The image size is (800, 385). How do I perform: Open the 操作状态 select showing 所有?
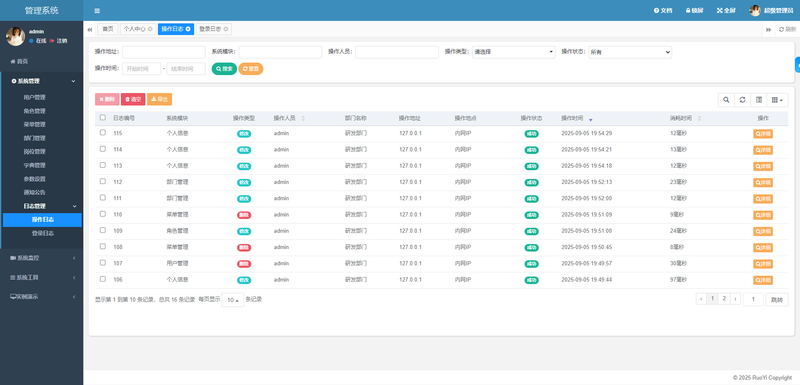click(630, 52)
